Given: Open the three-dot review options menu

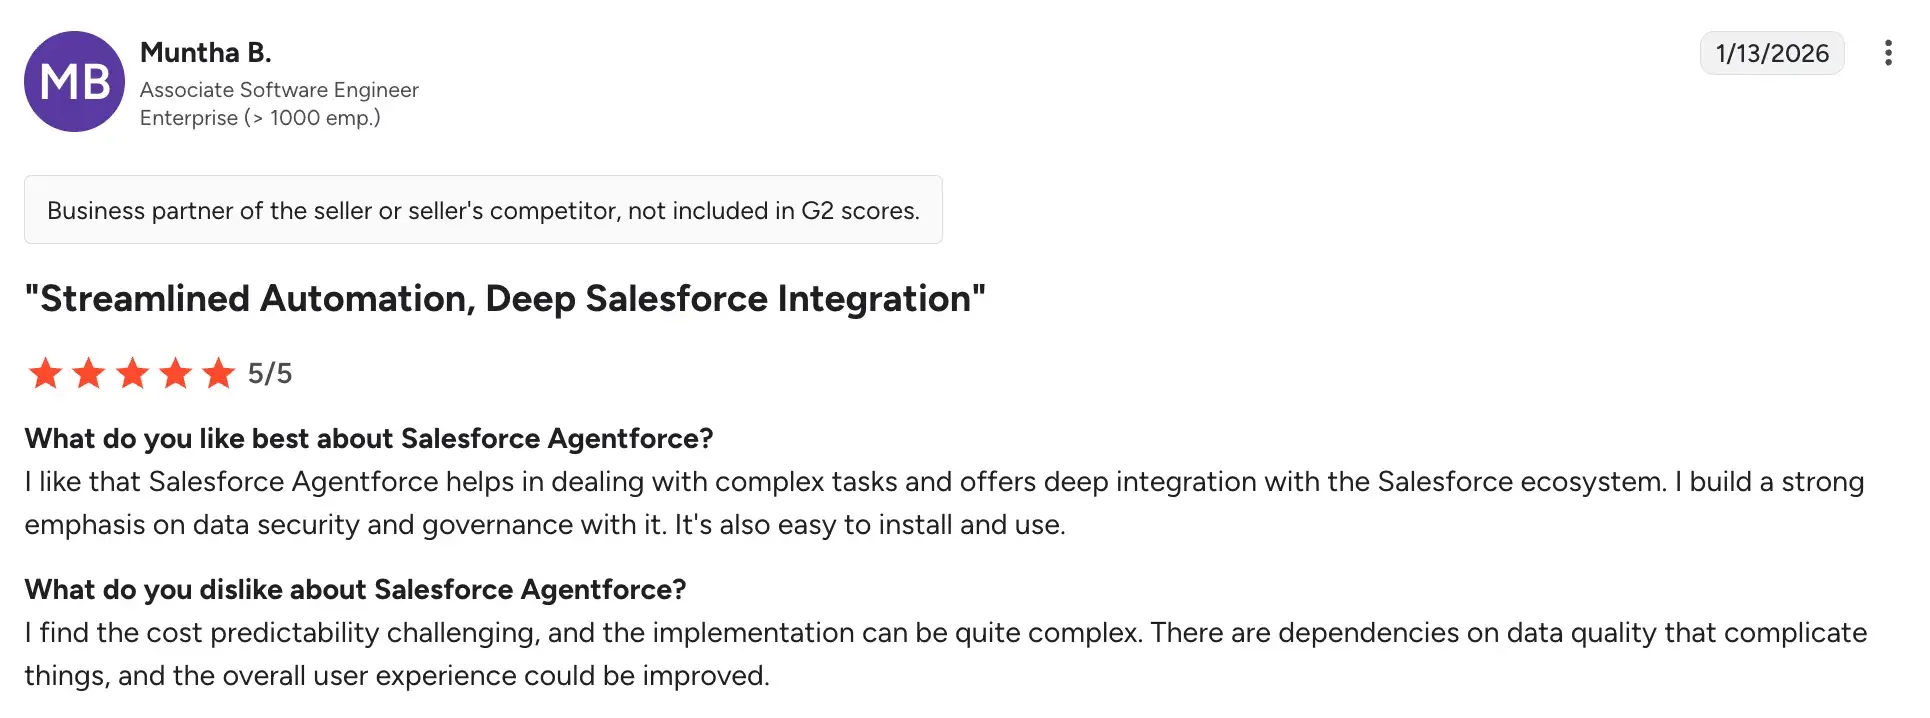Looking at the screenshot, I should [1888, 53].
